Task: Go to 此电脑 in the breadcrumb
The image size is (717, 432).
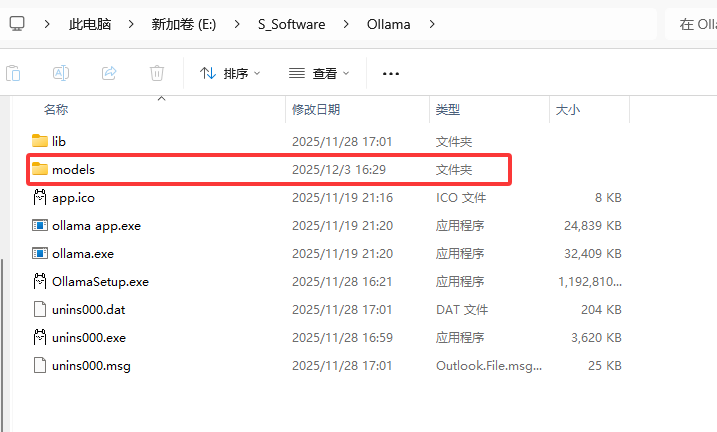Action: click(x=90, y=24)
